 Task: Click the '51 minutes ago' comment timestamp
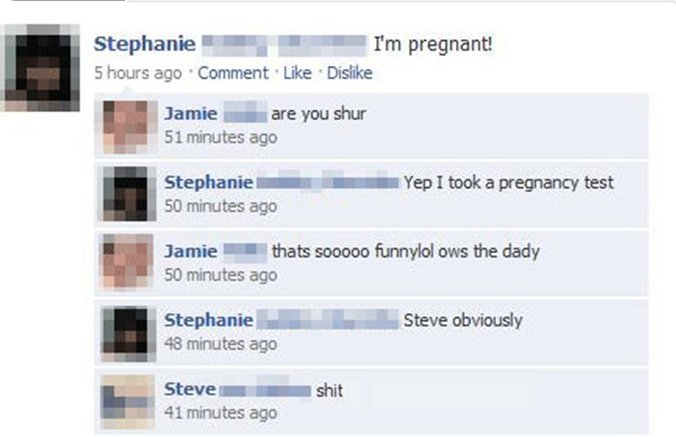pyautogui.click(x=221, y=137)
